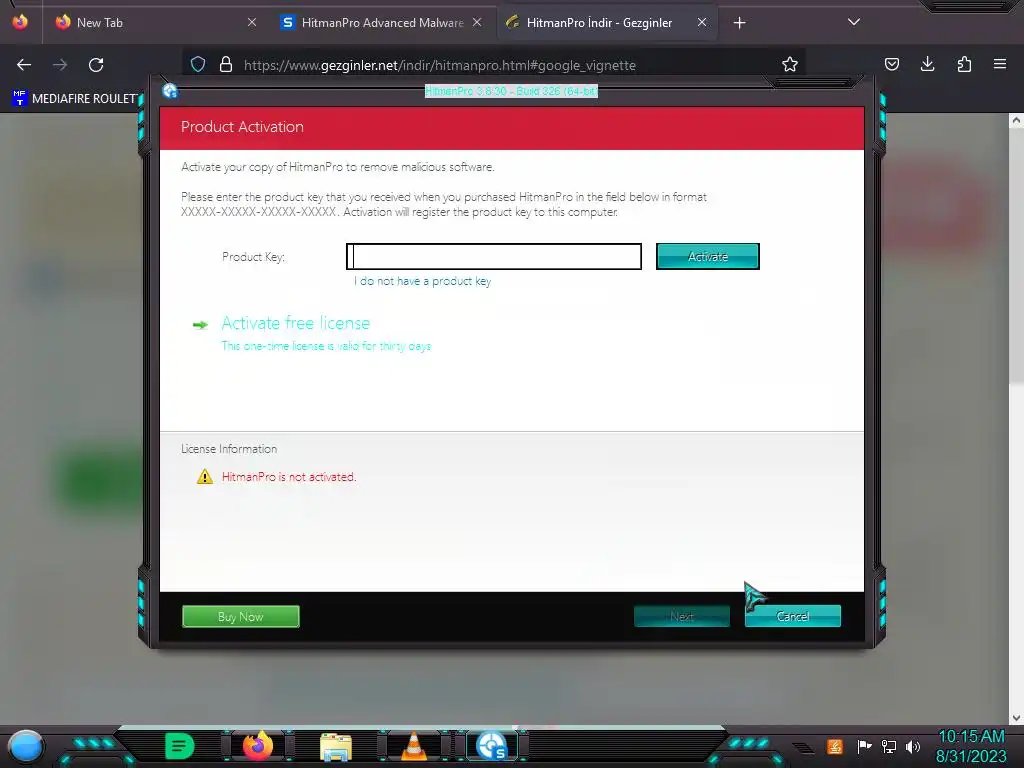
Task: Save page to Pocket
Action: pyautogui.click(x=892, y=64)
